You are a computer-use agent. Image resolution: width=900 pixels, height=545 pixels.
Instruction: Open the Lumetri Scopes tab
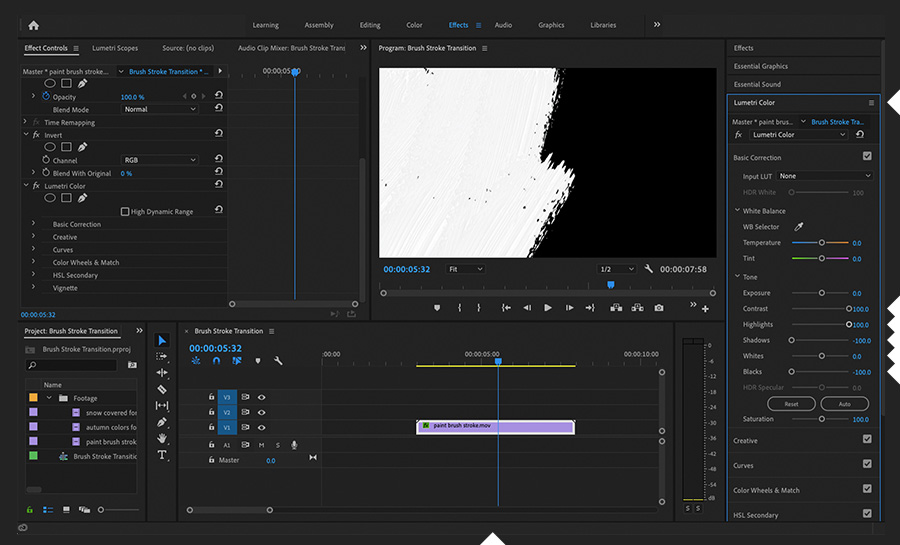tap(115, 48)
